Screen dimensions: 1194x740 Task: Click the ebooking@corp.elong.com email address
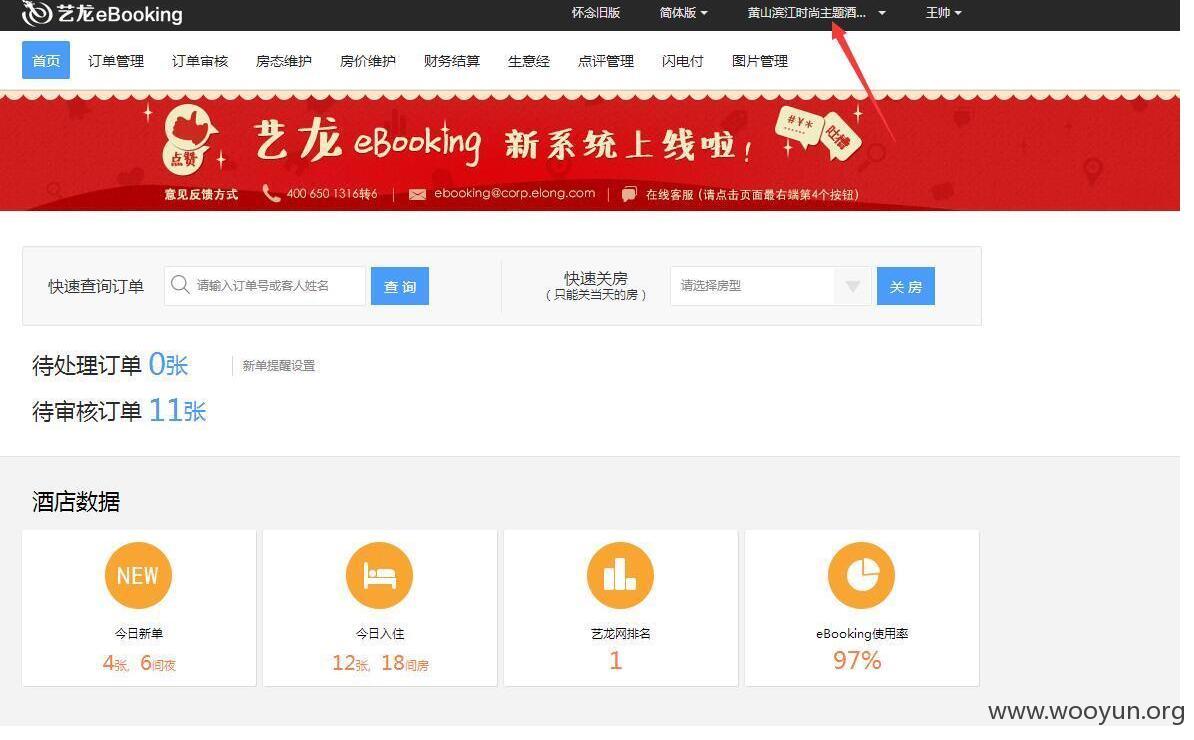[x=514, y=193]
